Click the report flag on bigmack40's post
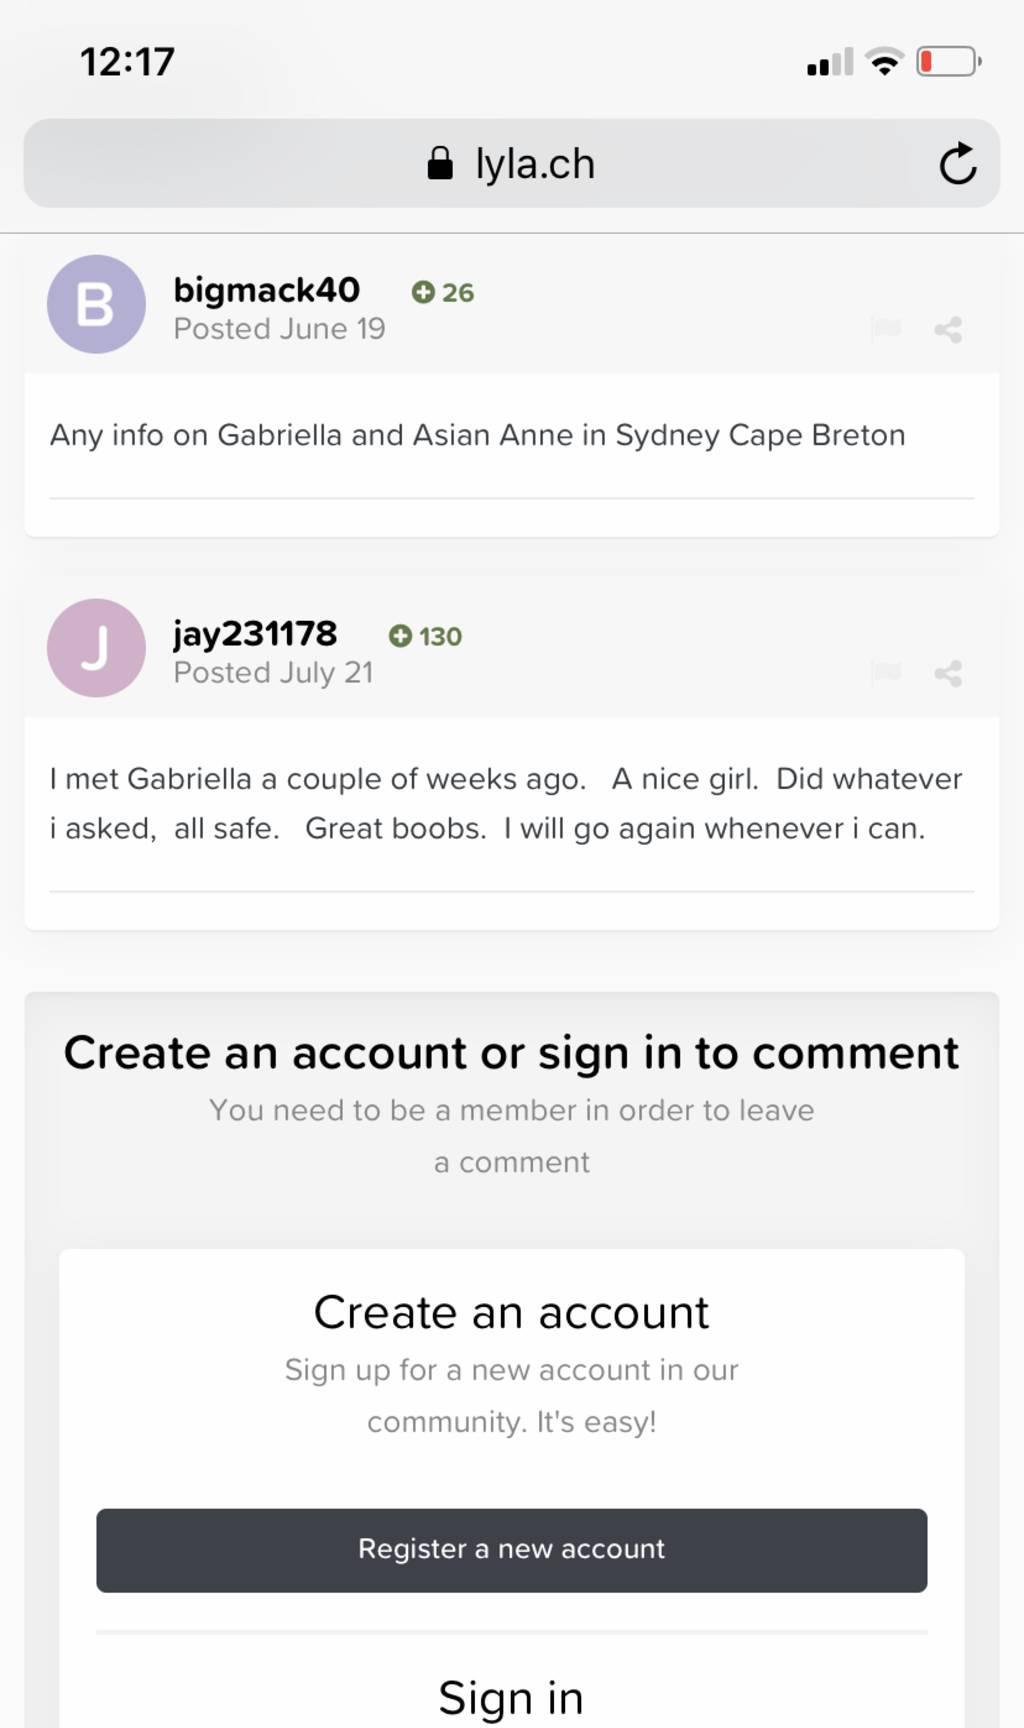 tap(886, 328)
